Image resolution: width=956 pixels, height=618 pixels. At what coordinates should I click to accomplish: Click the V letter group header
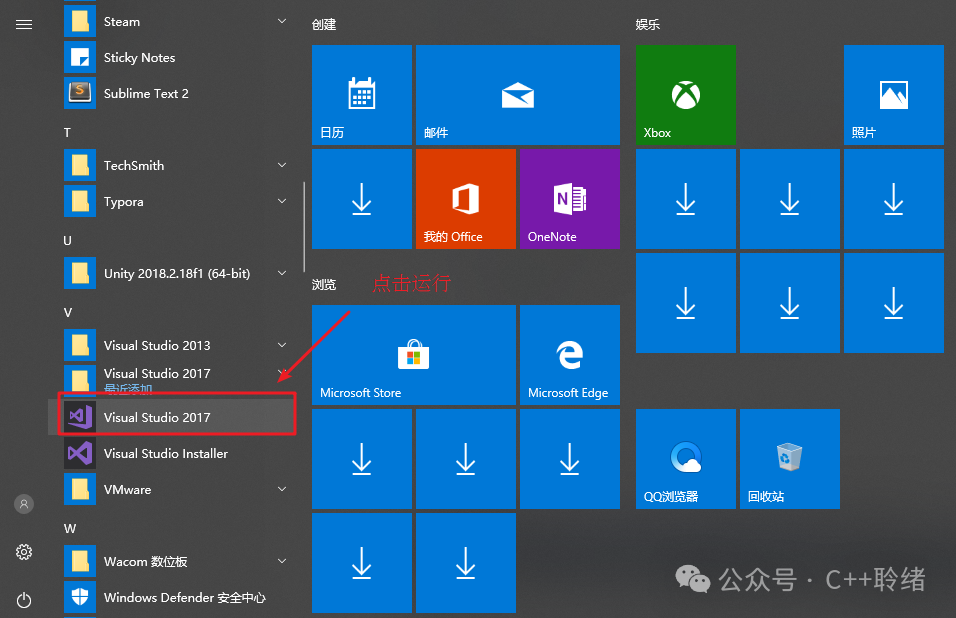point(68,312)
